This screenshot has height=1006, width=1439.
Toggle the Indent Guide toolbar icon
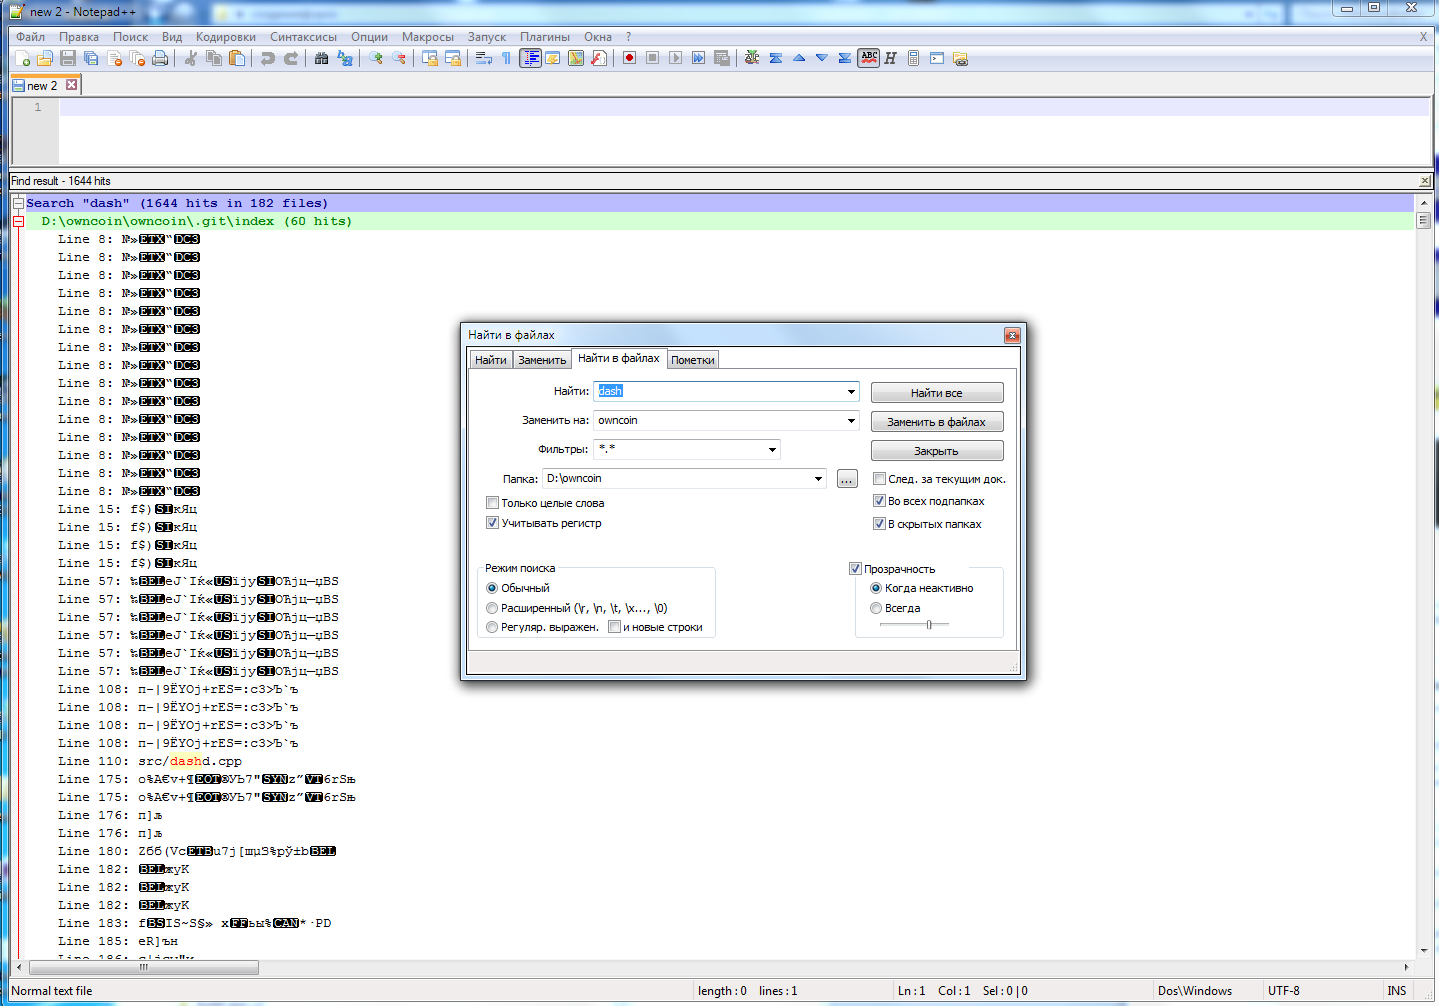pos(530,59)
